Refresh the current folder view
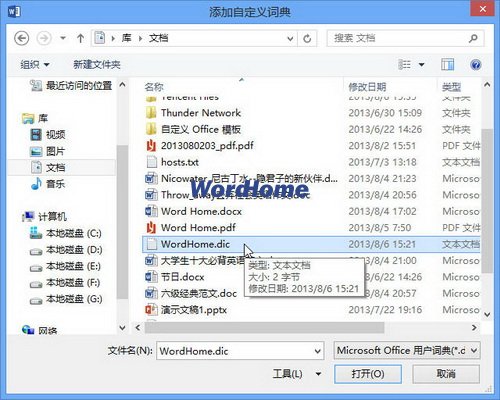The image size is (500, 400). (x=307, y=39)
